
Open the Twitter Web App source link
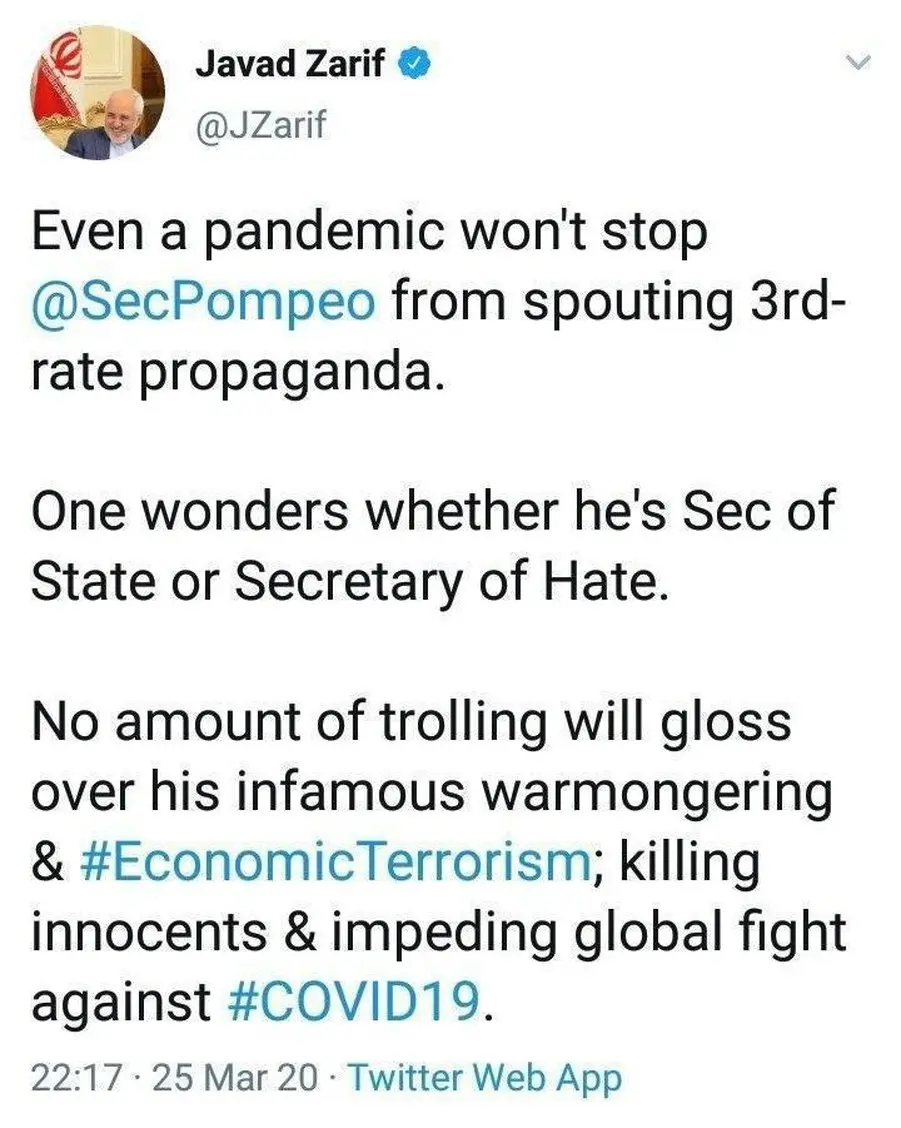pos(485,1078)
